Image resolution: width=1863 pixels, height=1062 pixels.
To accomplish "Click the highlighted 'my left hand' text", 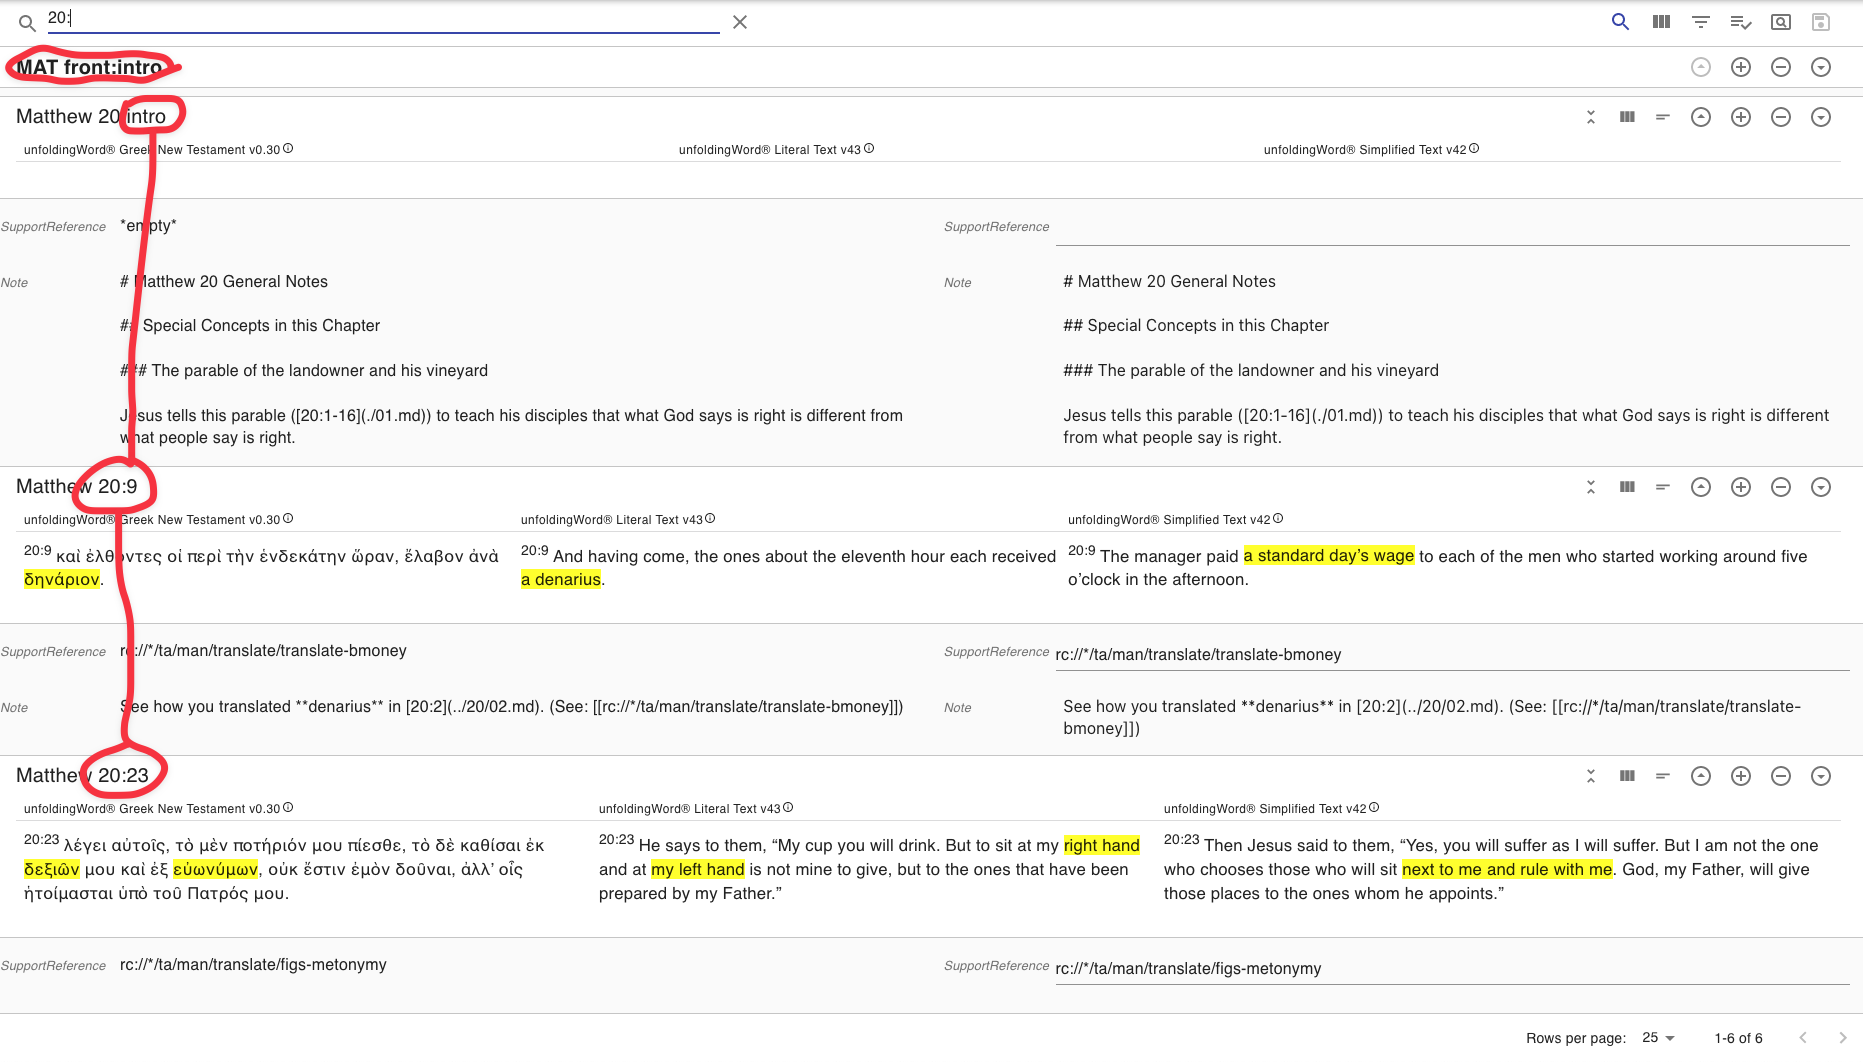I will click(x=698, y=869).
